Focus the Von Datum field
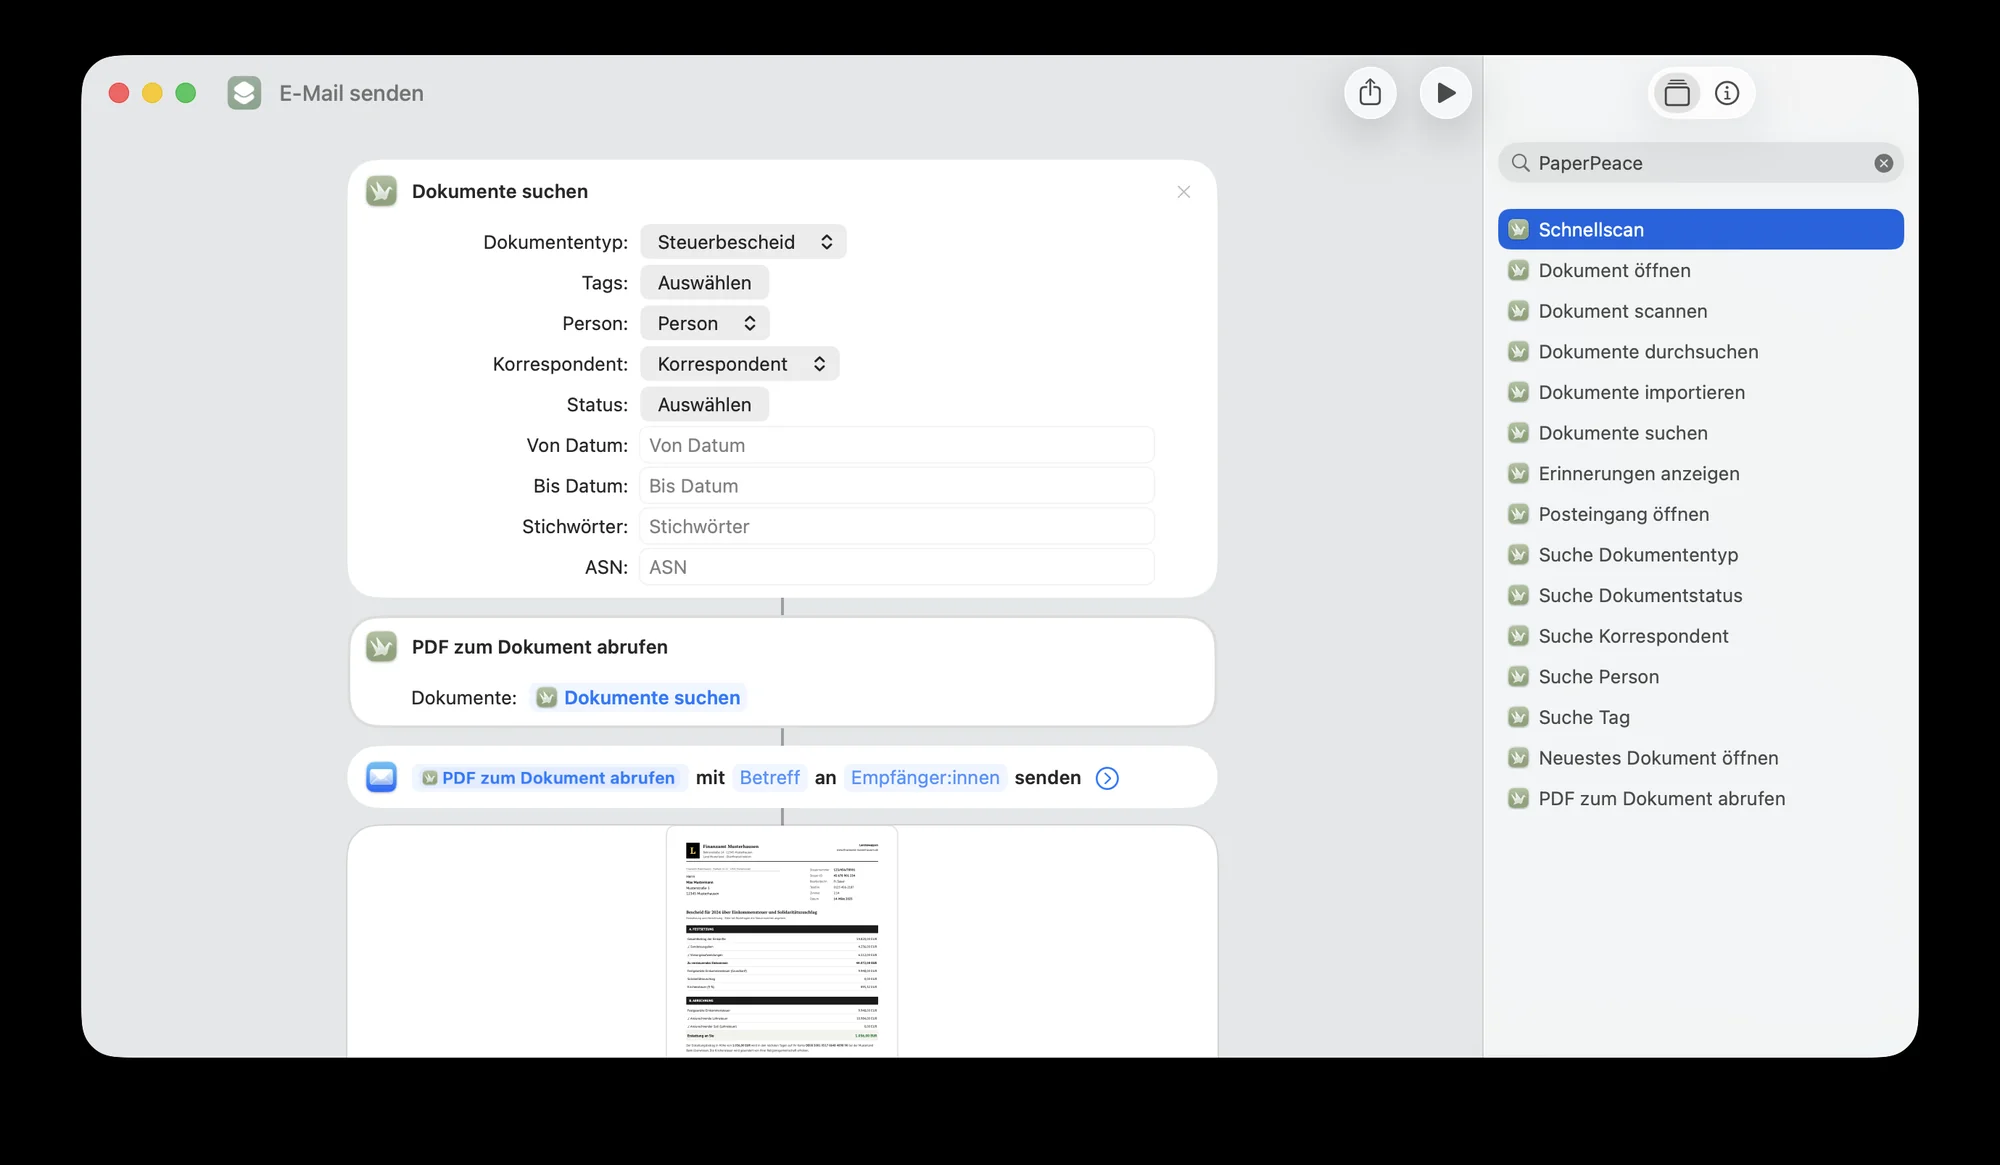This screenshot has height=1165, width=2000. [x=897, y=445]
